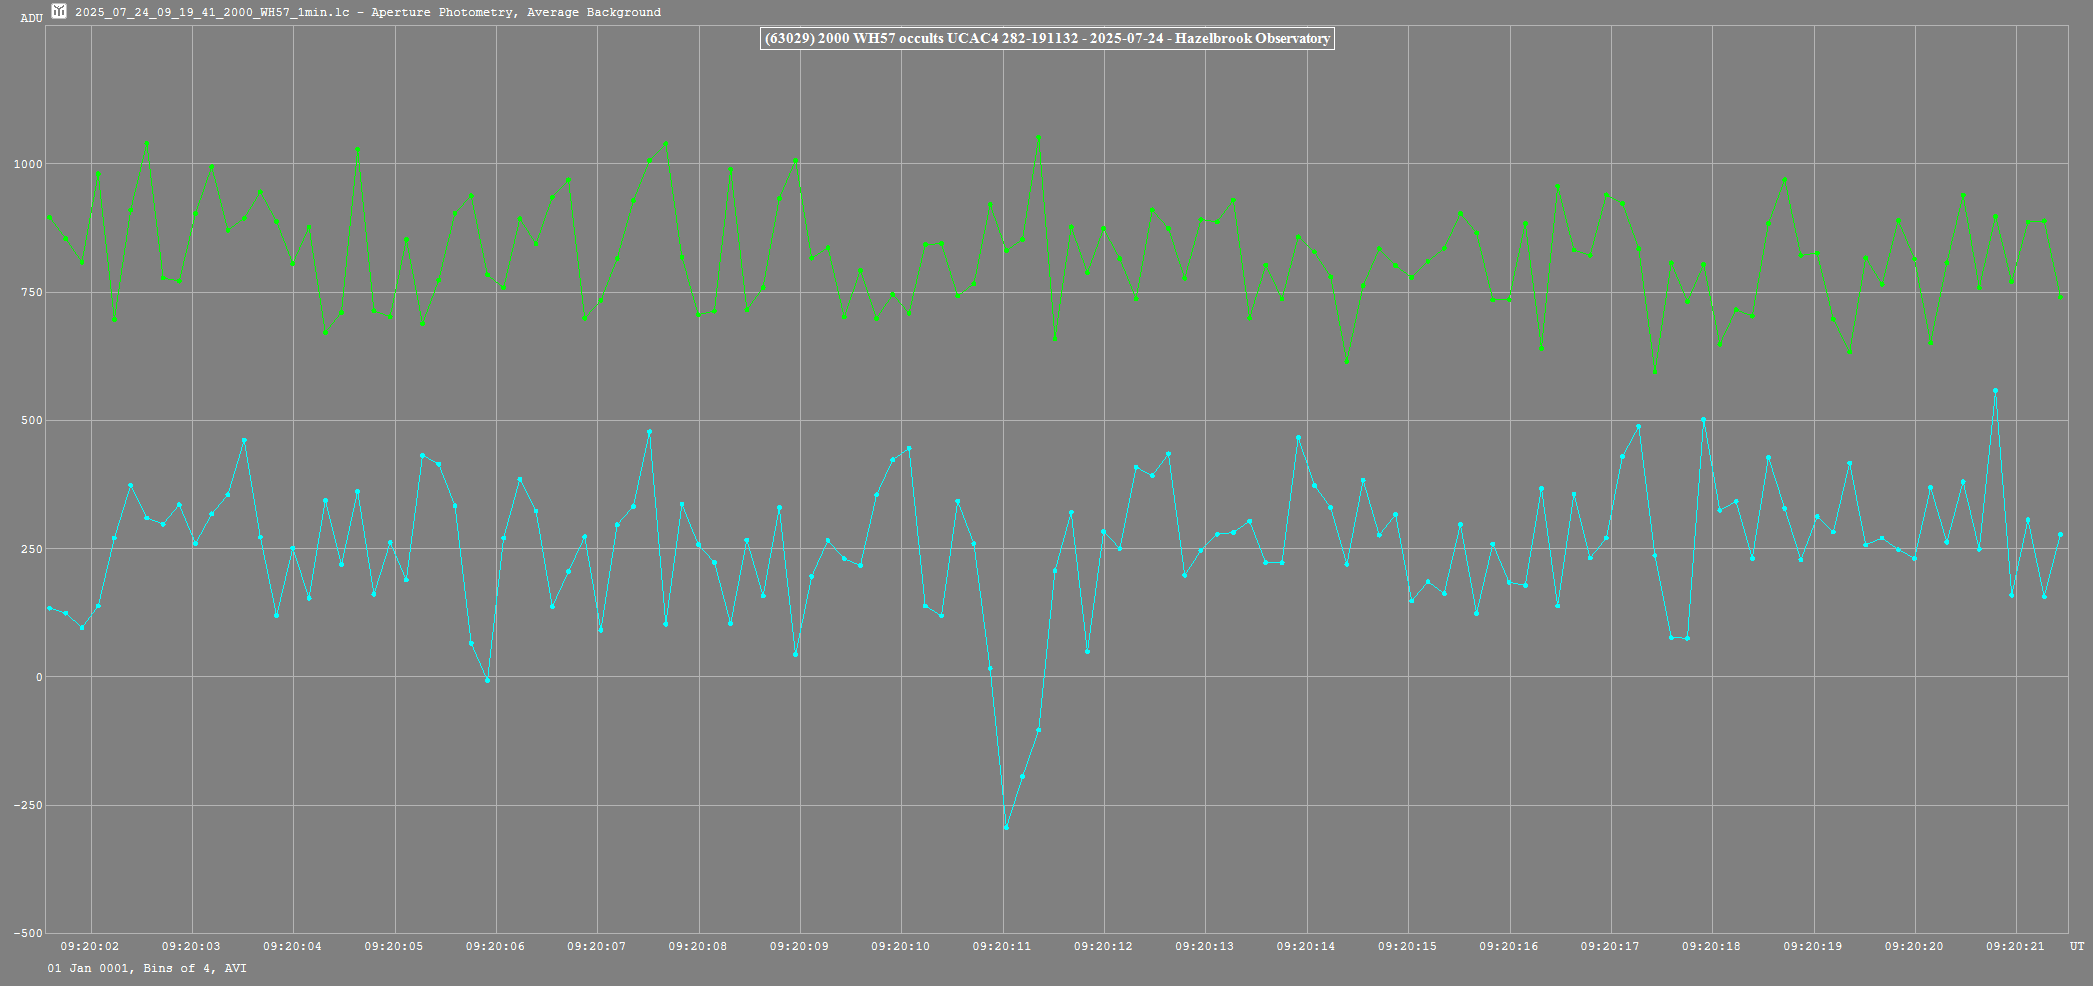Screen dimensions: 2093x986
Task: Select the 09:20:10 time axis label
Action: click(900, 946)
